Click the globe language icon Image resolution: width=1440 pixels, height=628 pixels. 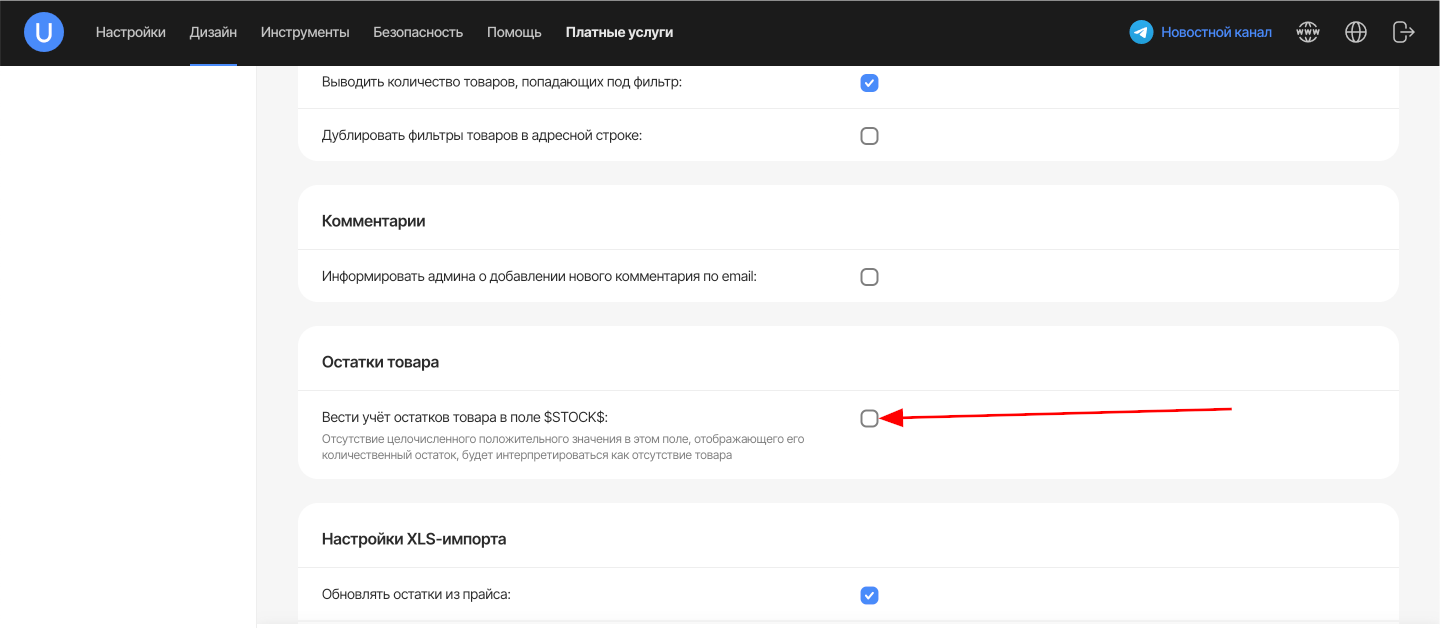point(1356,32)
